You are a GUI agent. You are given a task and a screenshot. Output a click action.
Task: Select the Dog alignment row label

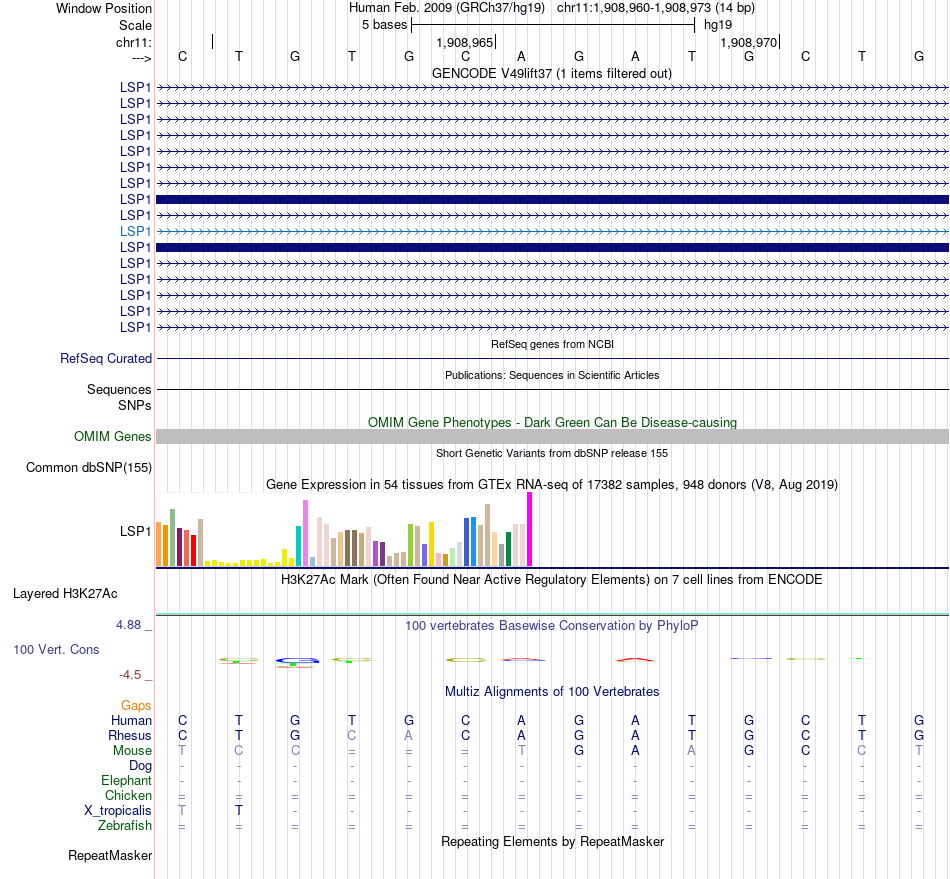click(140, 766)
